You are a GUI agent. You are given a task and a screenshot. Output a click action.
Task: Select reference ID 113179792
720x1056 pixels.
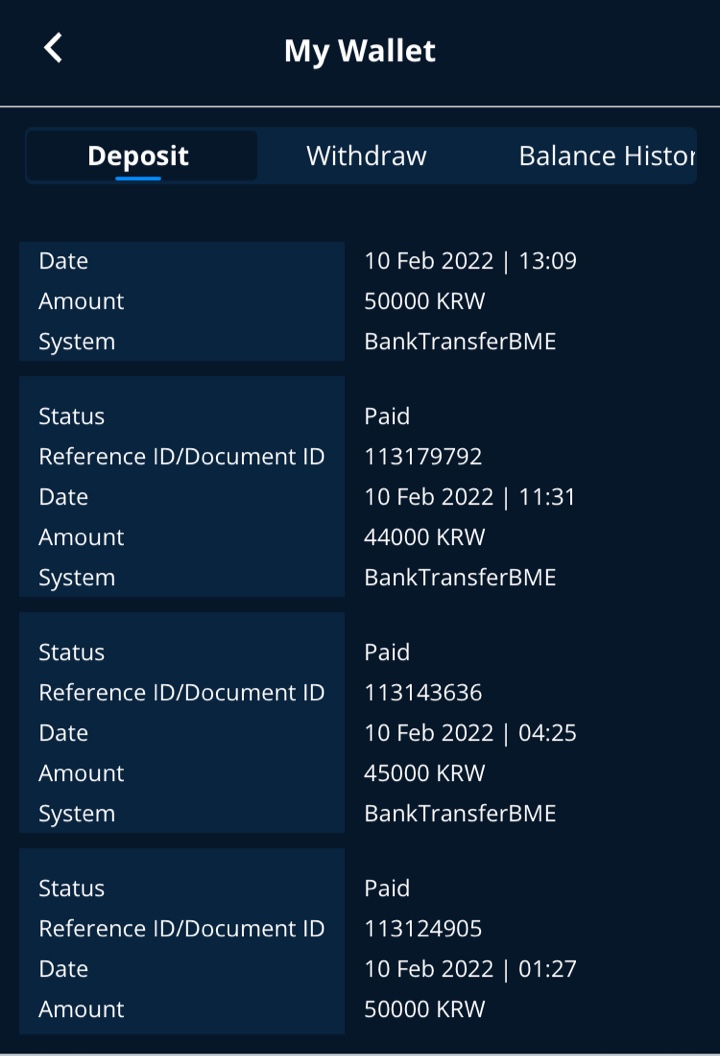click(x=423, y=457)
